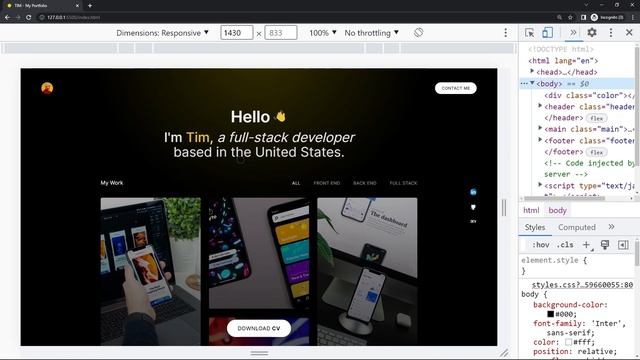Open DevTools customize three-dot menu

coord(611,33)
